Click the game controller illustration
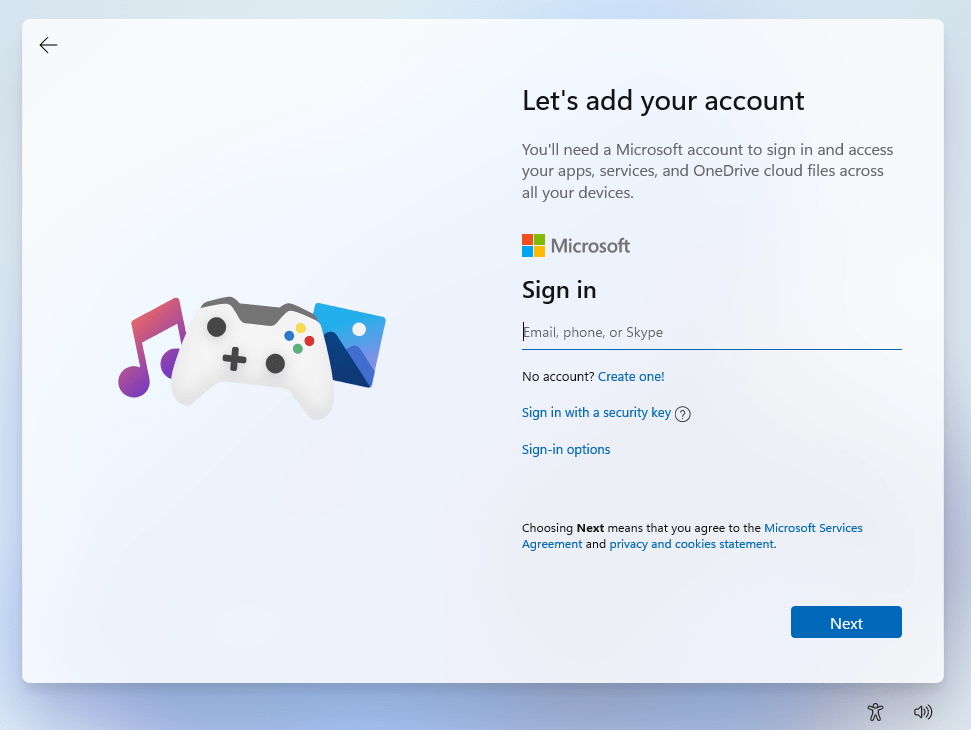 point(255,355)
